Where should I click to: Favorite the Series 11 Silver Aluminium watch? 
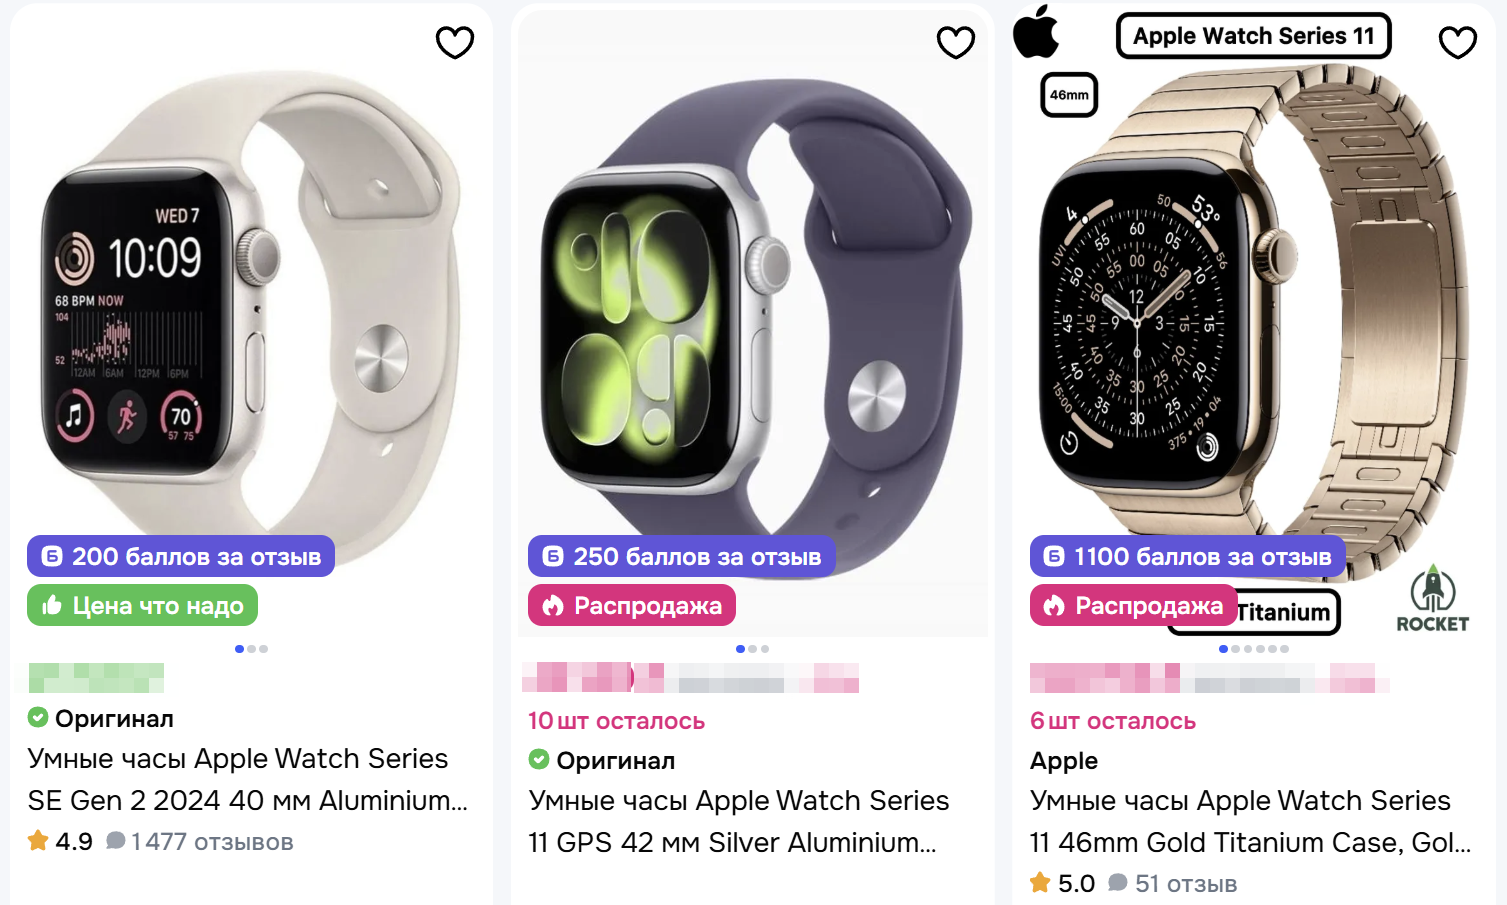(x=956, y=42)
